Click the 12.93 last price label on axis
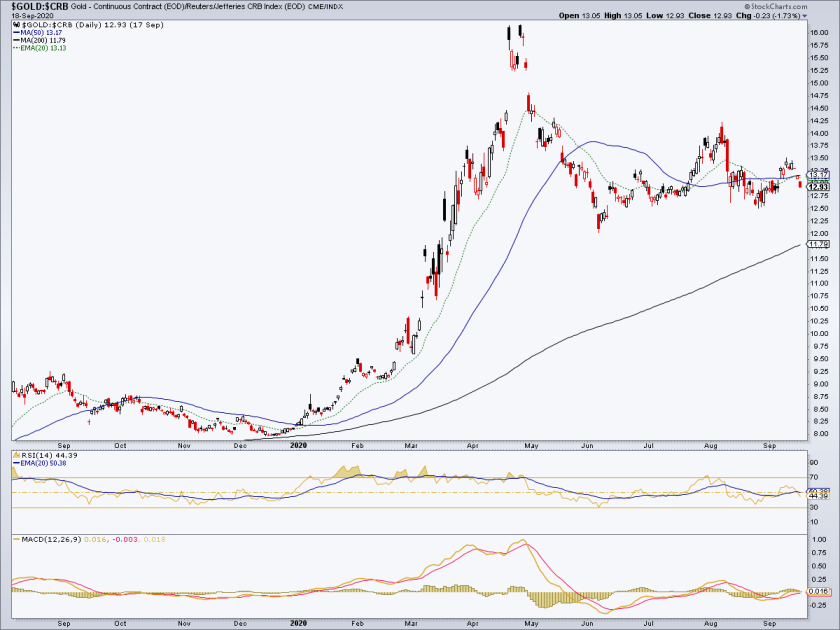Screen dimensions: 840x630 (819, 187)
